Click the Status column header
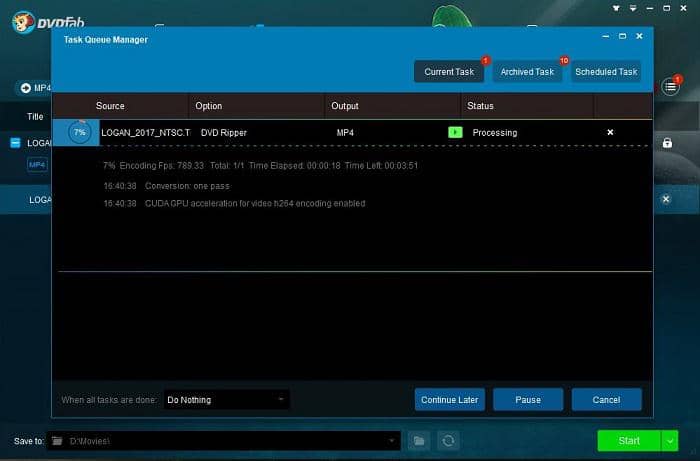This screenshot has width=700, height=461. pos(480,106)
